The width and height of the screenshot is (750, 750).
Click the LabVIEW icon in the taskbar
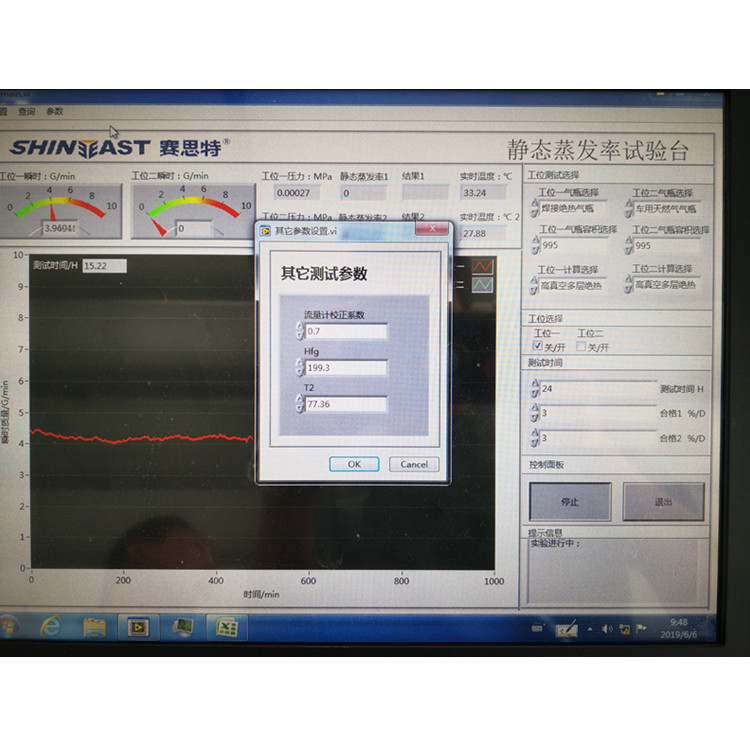coord(135,627)
